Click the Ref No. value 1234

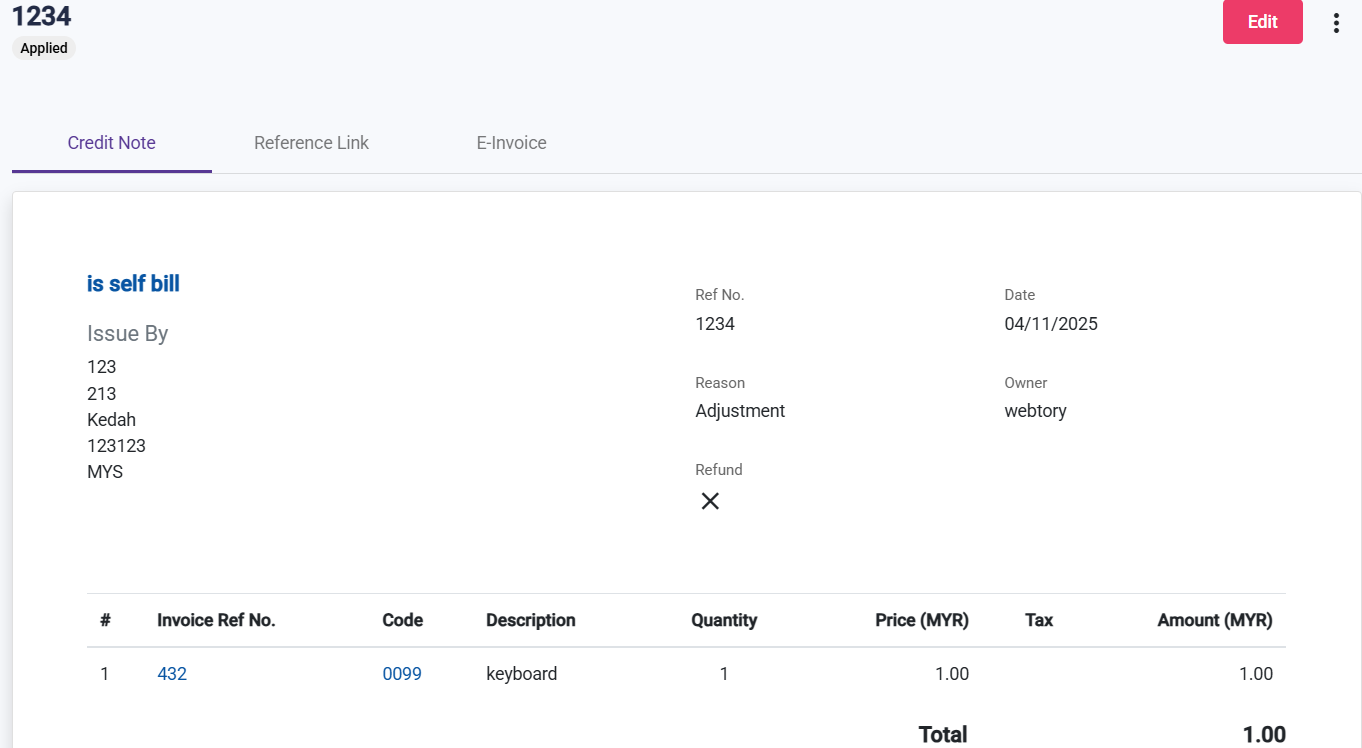715,324
